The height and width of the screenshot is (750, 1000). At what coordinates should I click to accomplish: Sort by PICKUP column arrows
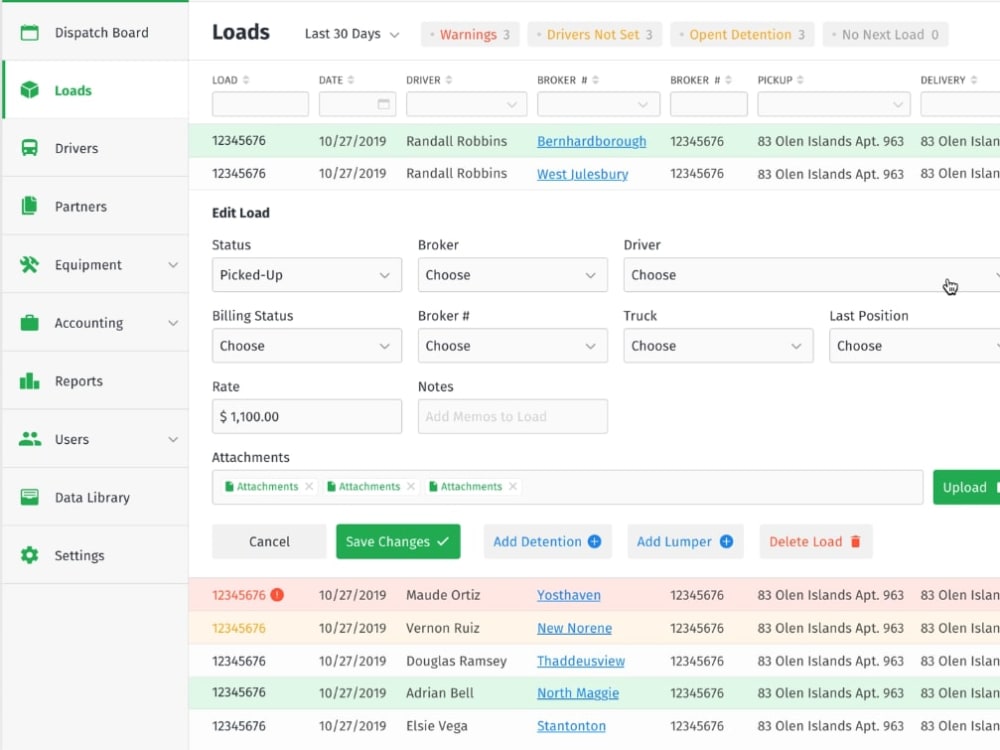[800, 80]
